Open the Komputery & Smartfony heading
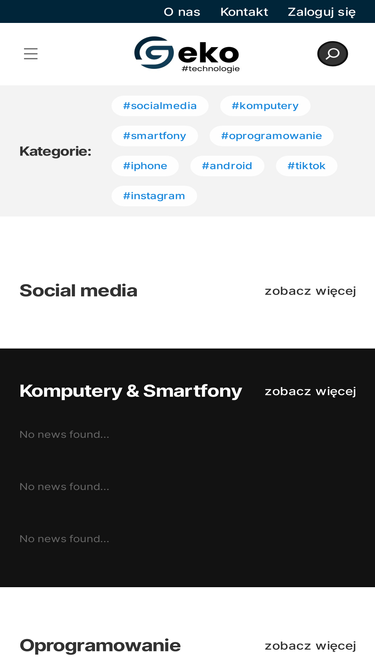Screen dimensions: 375x667 [131, 391]
